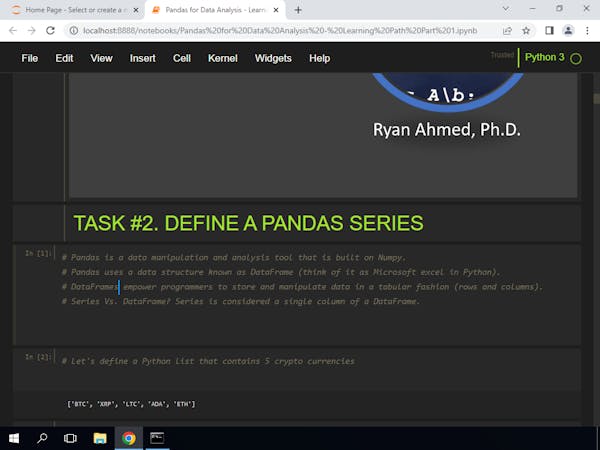Open the Cell menu
This screenshot has height=450, width=600.
[181, 58]
